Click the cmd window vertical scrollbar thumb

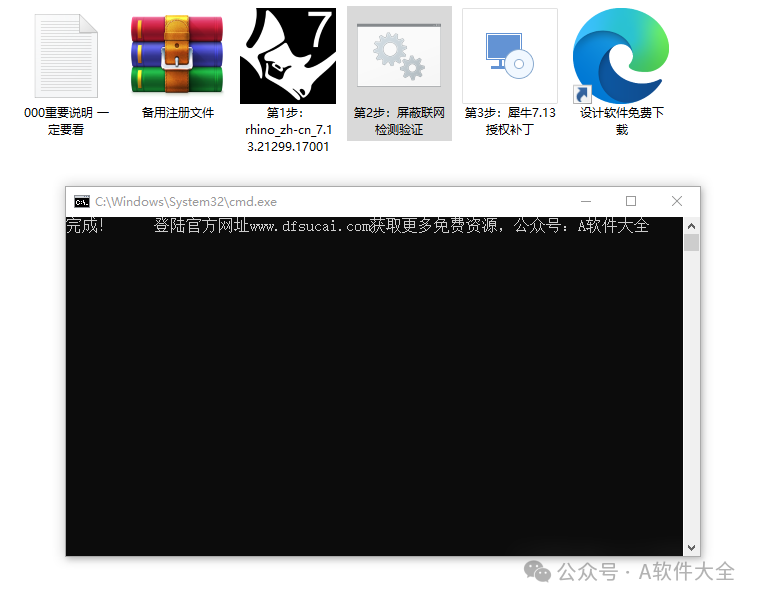pos(691,242)
